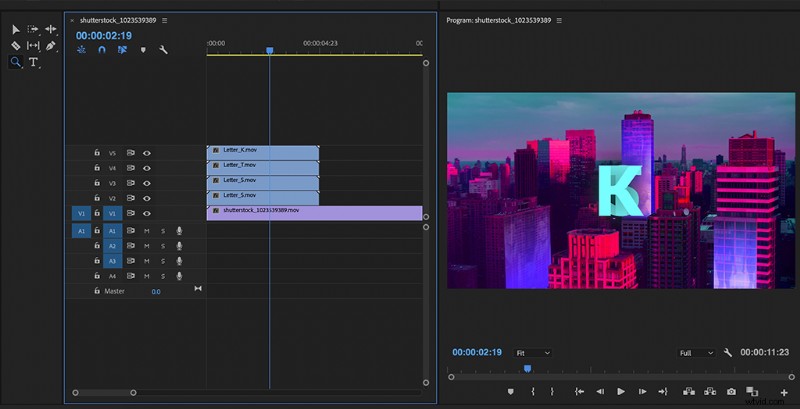Select the Track Select Forward tool
The width and height of the screenshot is (800, 409).
coord(33,30)
